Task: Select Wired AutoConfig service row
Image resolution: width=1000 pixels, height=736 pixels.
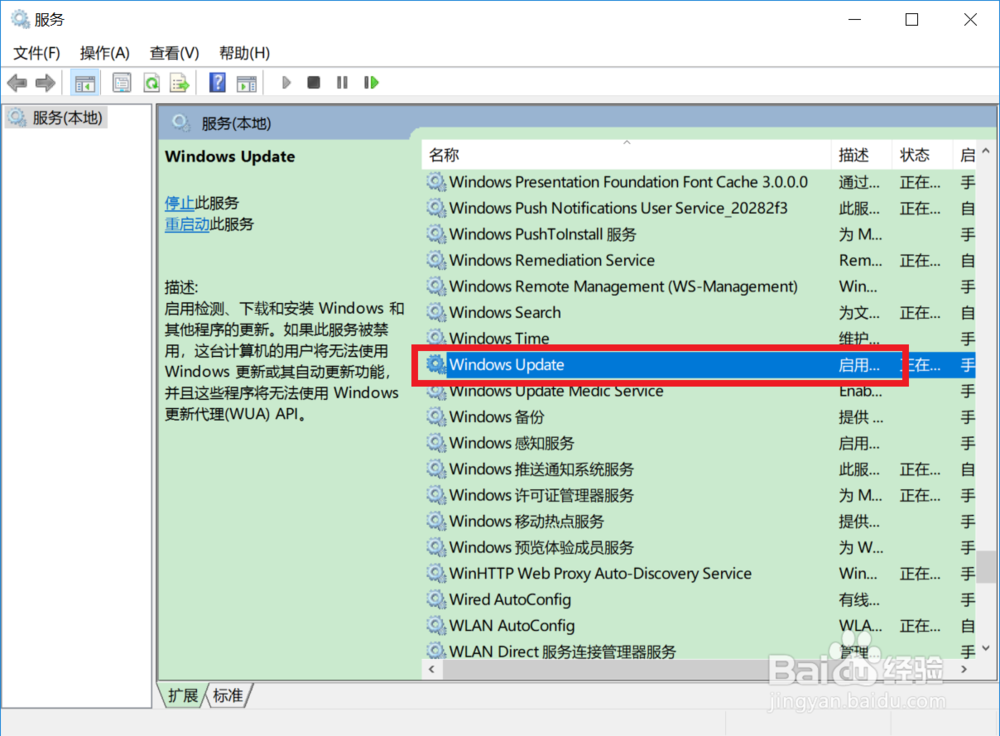Action: point(699,600)
